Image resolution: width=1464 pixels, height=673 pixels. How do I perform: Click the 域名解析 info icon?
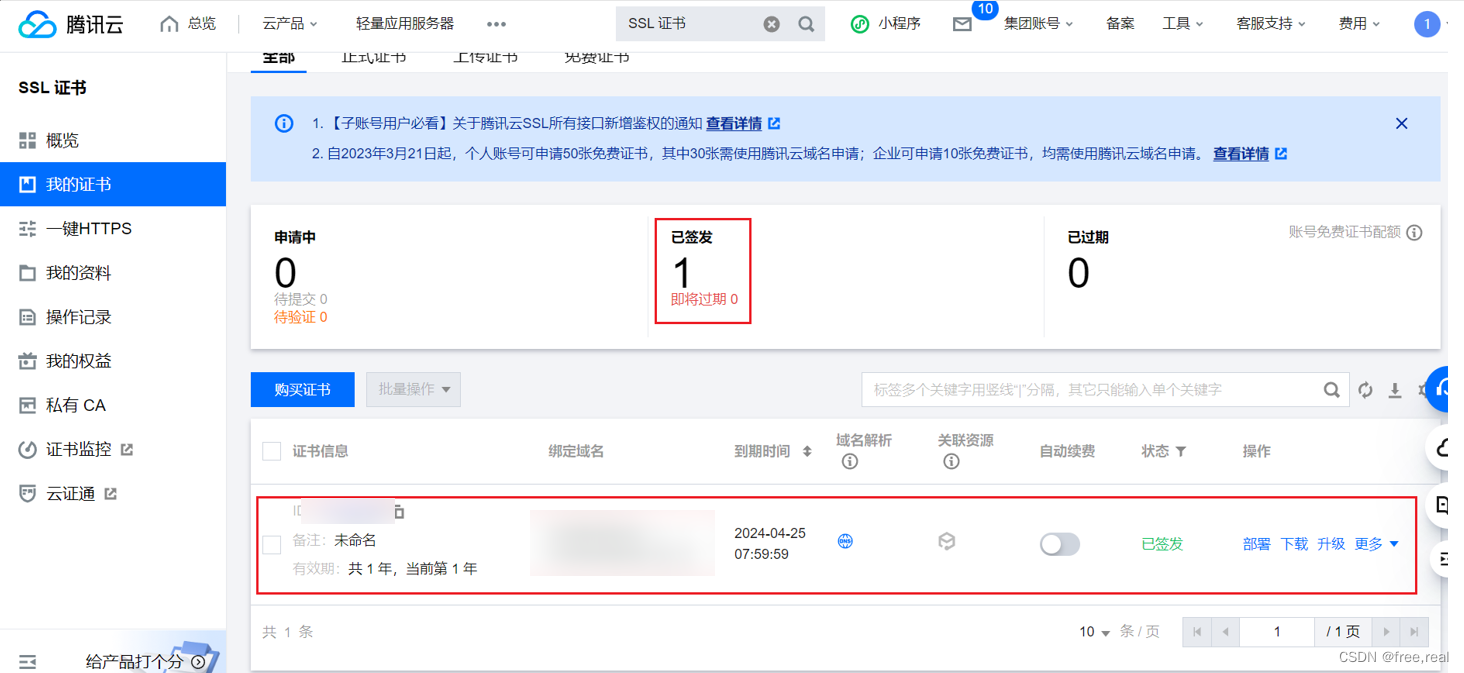click(849, 461)
